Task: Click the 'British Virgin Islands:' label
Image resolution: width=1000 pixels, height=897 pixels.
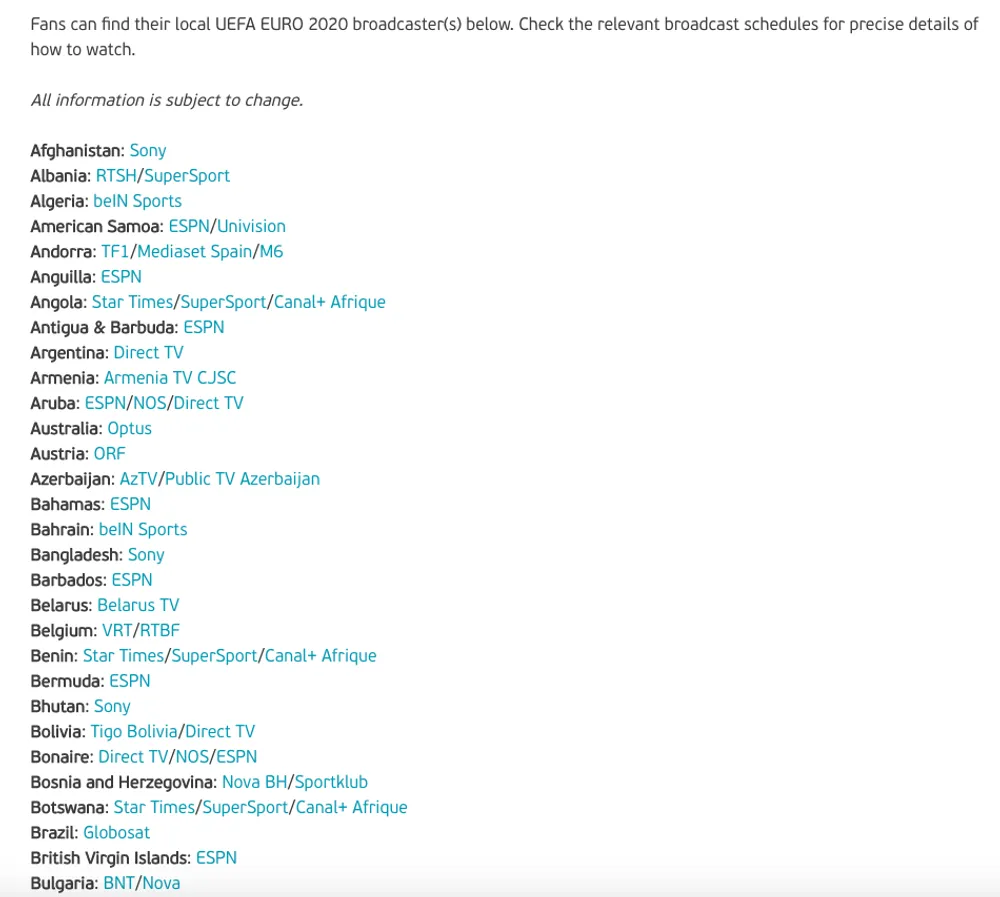Action: [x=111, y=858]
